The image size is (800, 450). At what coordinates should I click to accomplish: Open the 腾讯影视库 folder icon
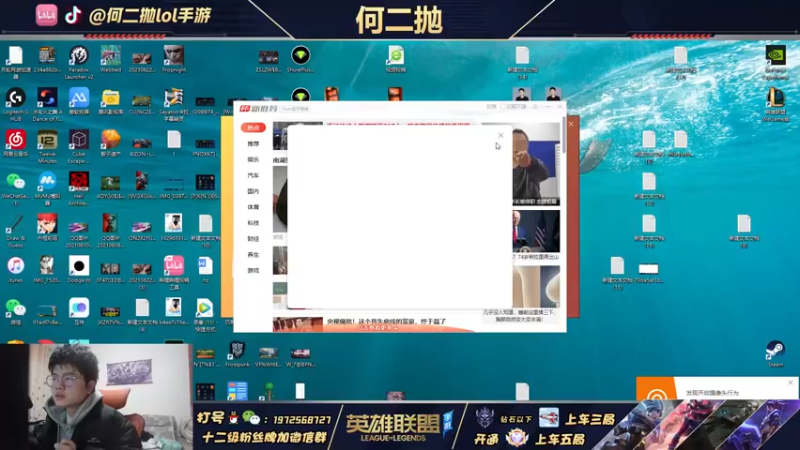click(x=110, y=97)
